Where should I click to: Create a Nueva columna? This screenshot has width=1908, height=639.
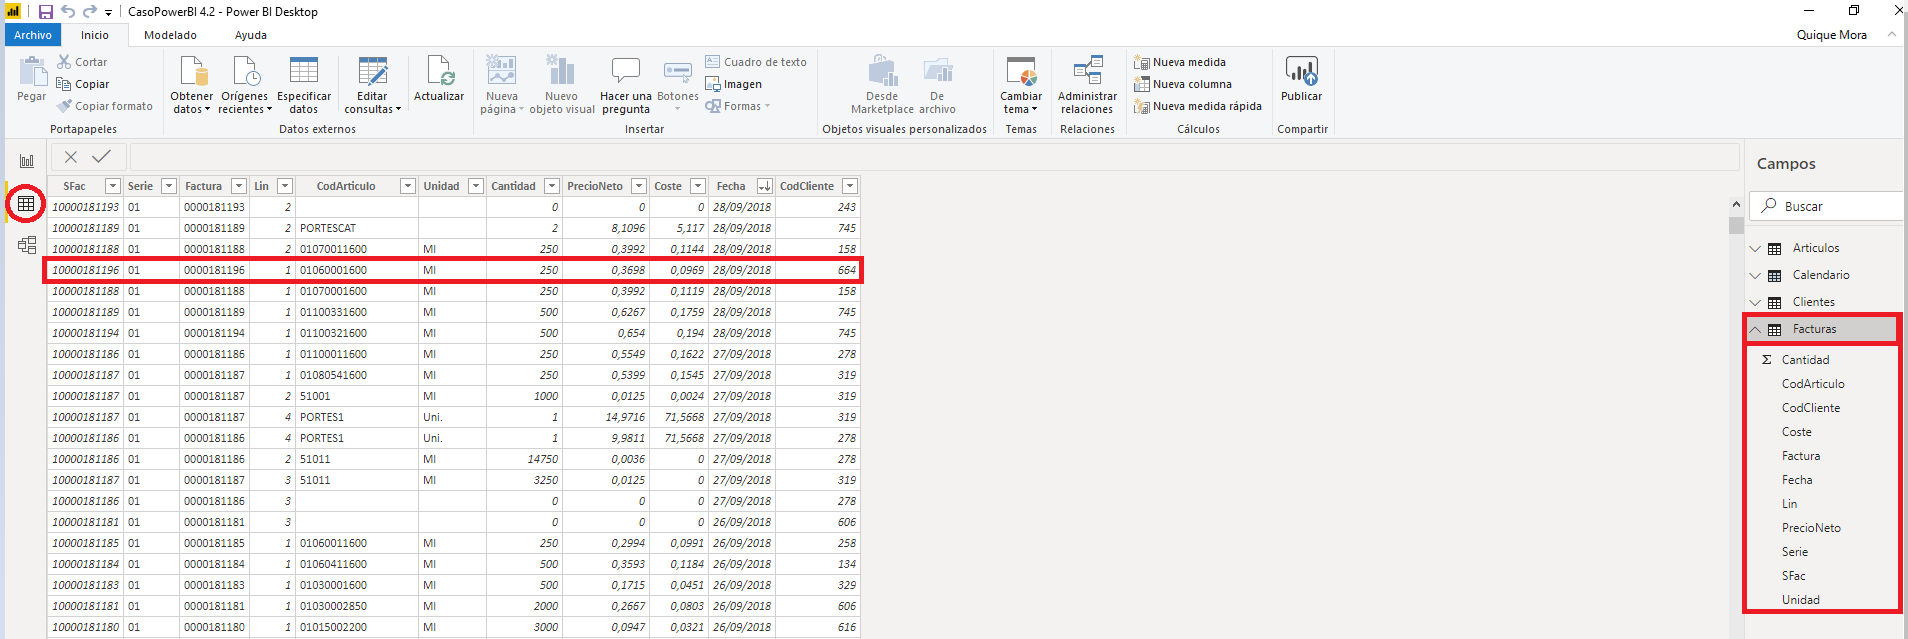(x=1183, y=84)
